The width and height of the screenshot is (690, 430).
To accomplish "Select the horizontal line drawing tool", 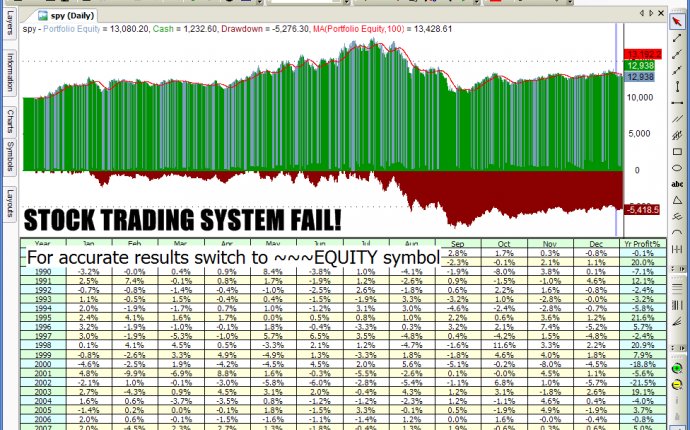I will [x=677, y=103].
